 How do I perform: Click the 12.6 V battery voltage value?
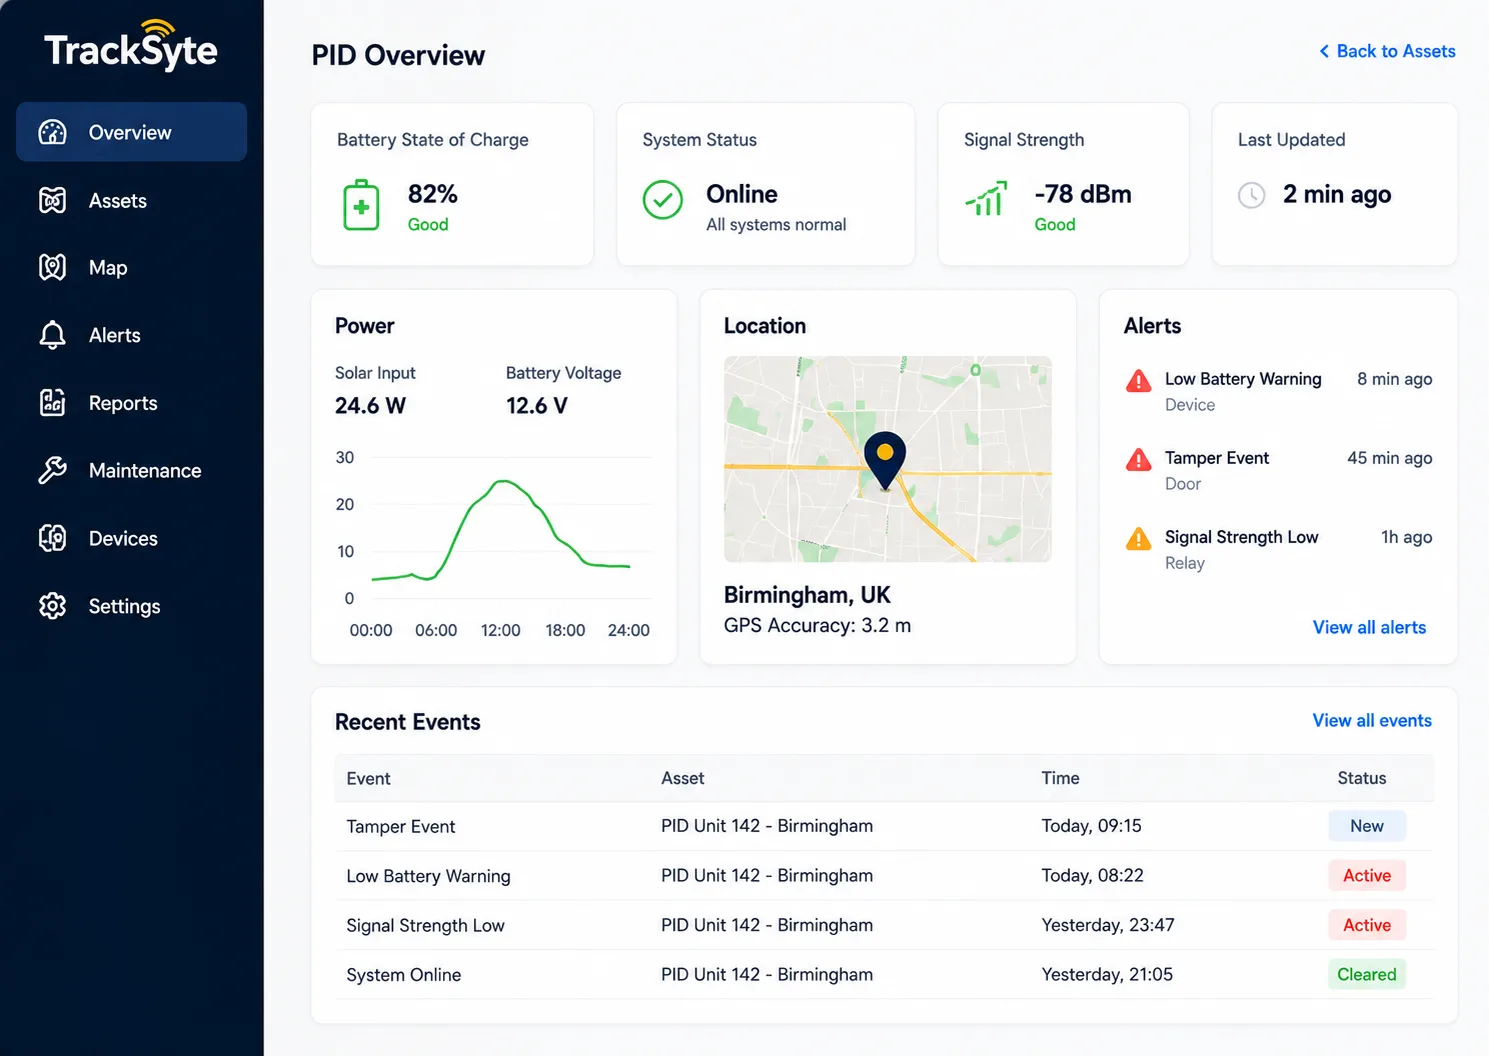[536, 405]
